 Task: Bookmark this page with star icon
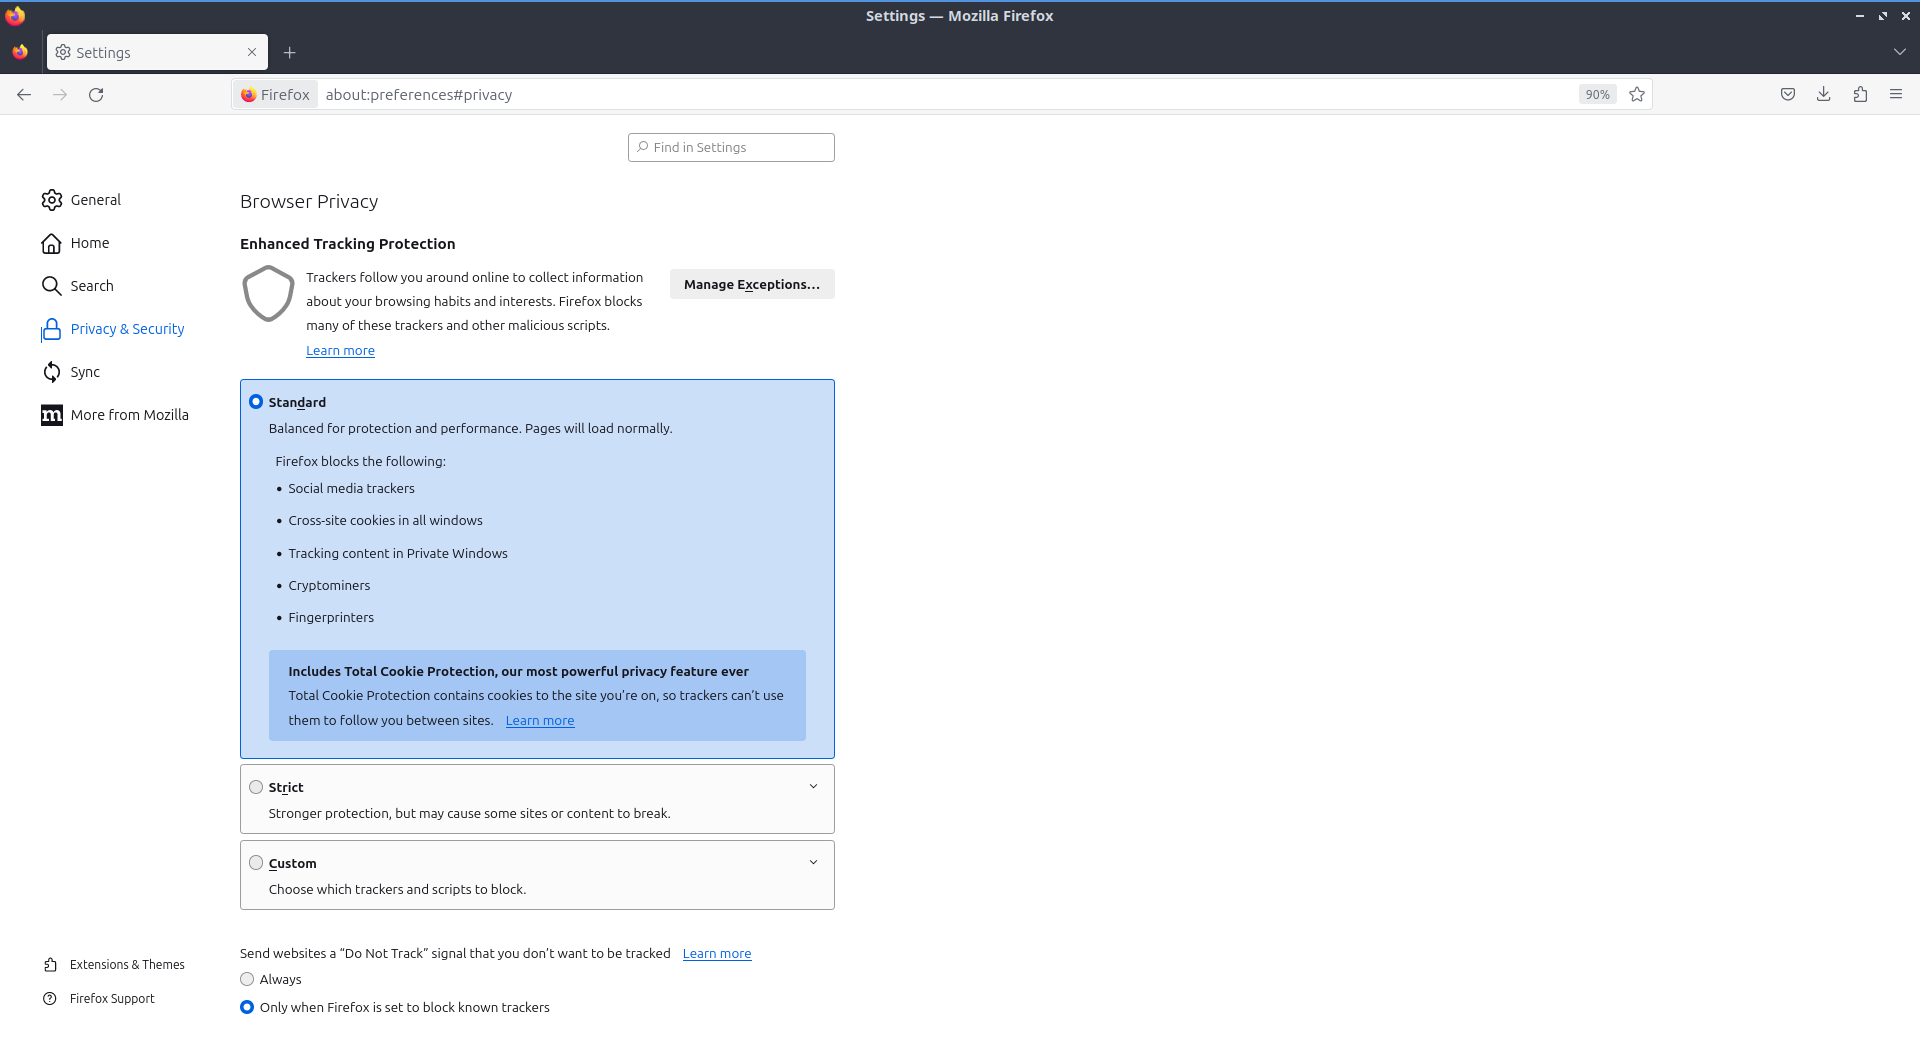click(x=1637, y=95)
